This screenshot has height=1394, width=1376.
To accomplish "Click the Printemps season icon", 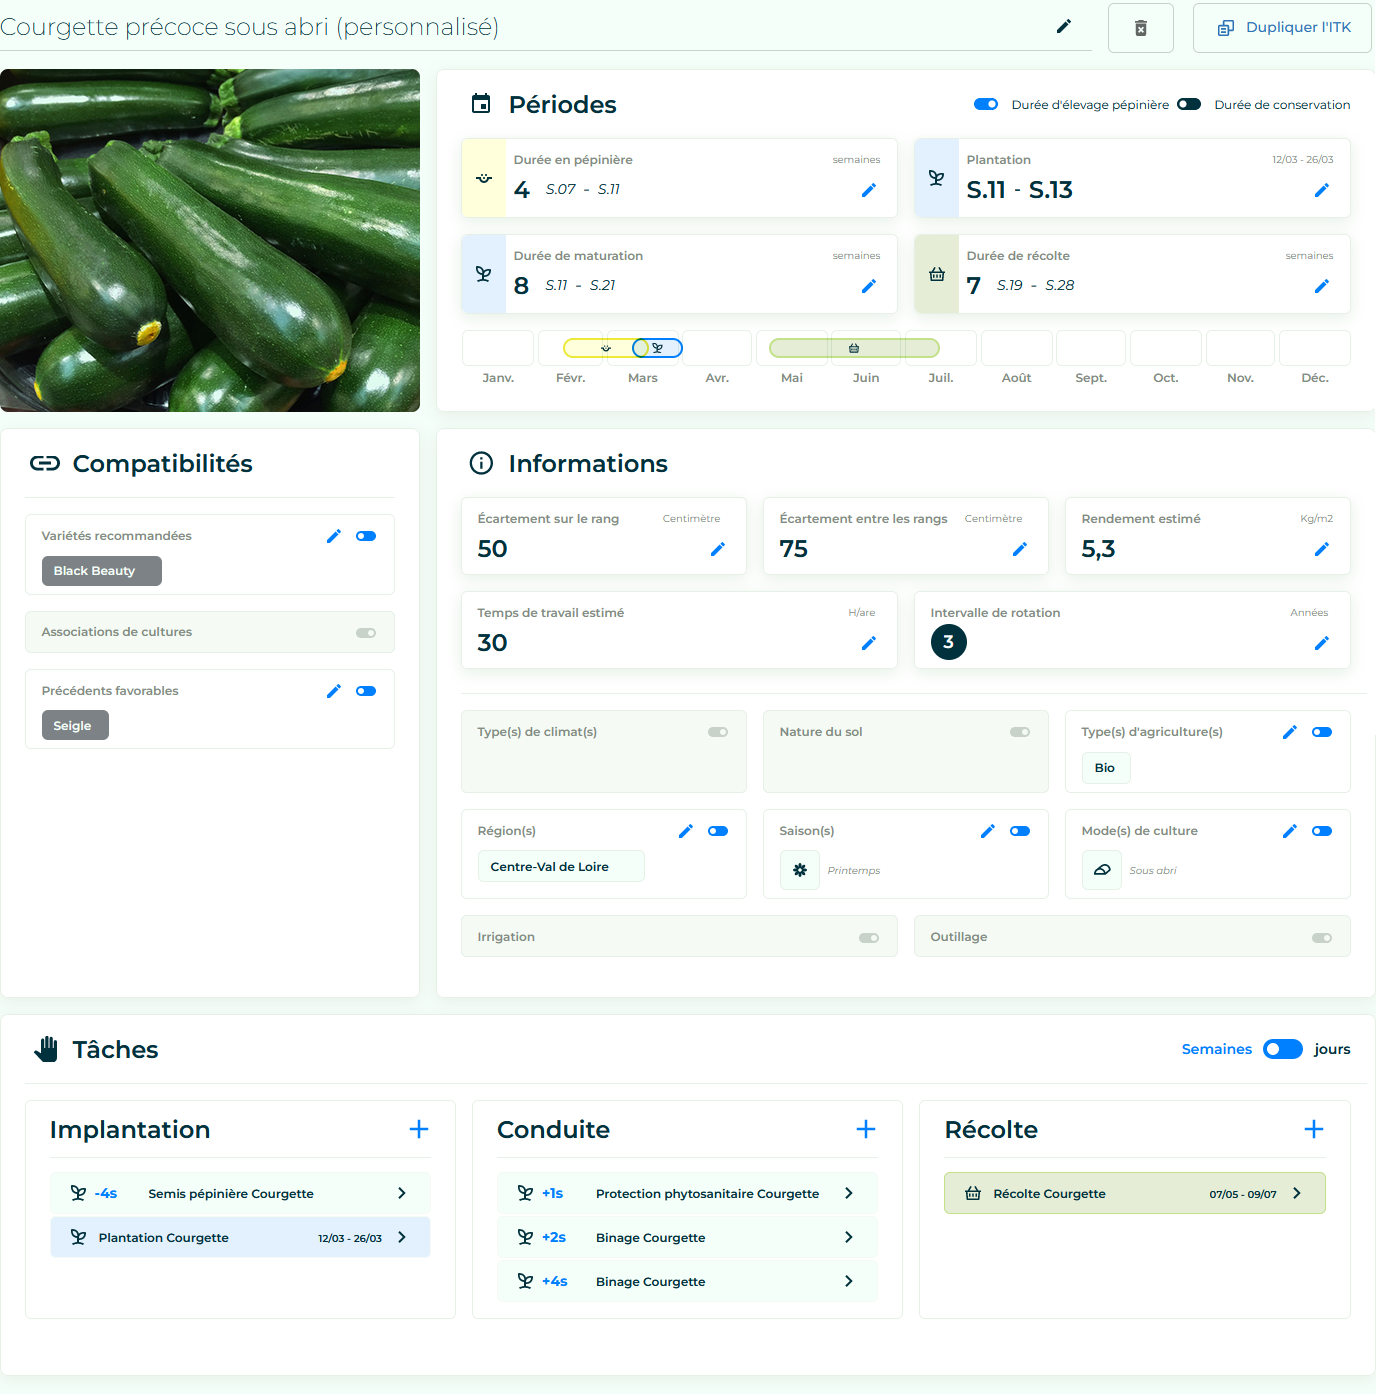I will pos(800,870).
